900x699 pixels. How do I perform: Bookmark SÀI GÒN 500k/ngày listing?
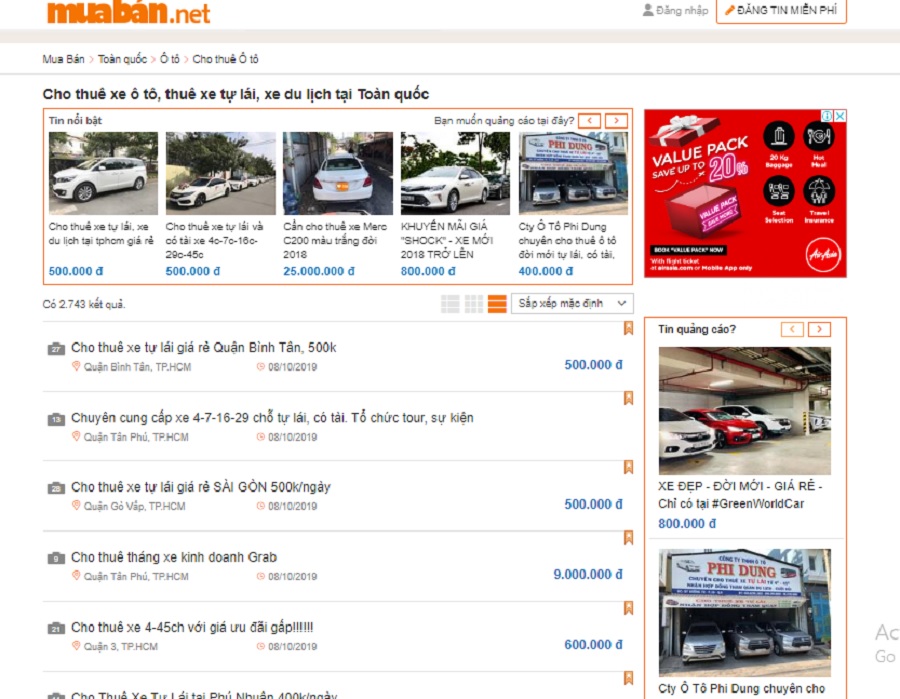629,467
